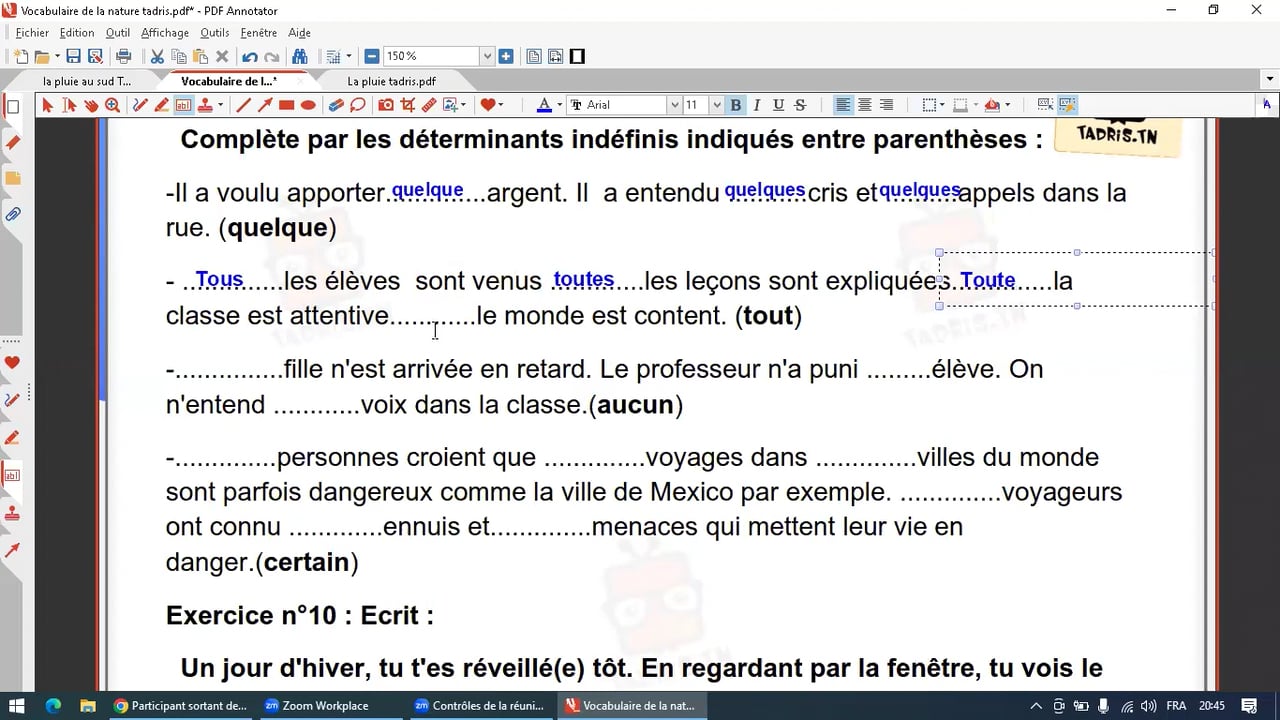Align text center
Viewport: 1280px width, 720px height.
tap(865, 105)
